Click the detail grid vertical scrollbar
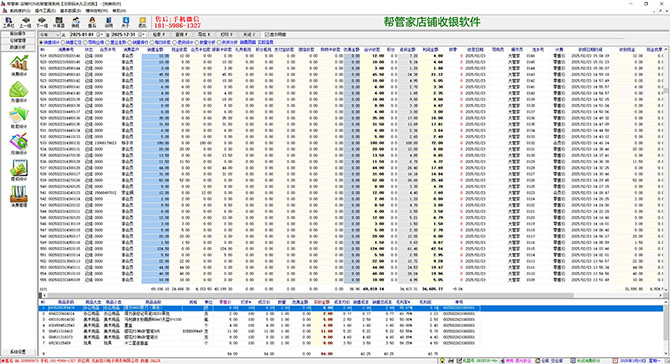The width and height of the screenshot is (670, 364). coord(665,329)
